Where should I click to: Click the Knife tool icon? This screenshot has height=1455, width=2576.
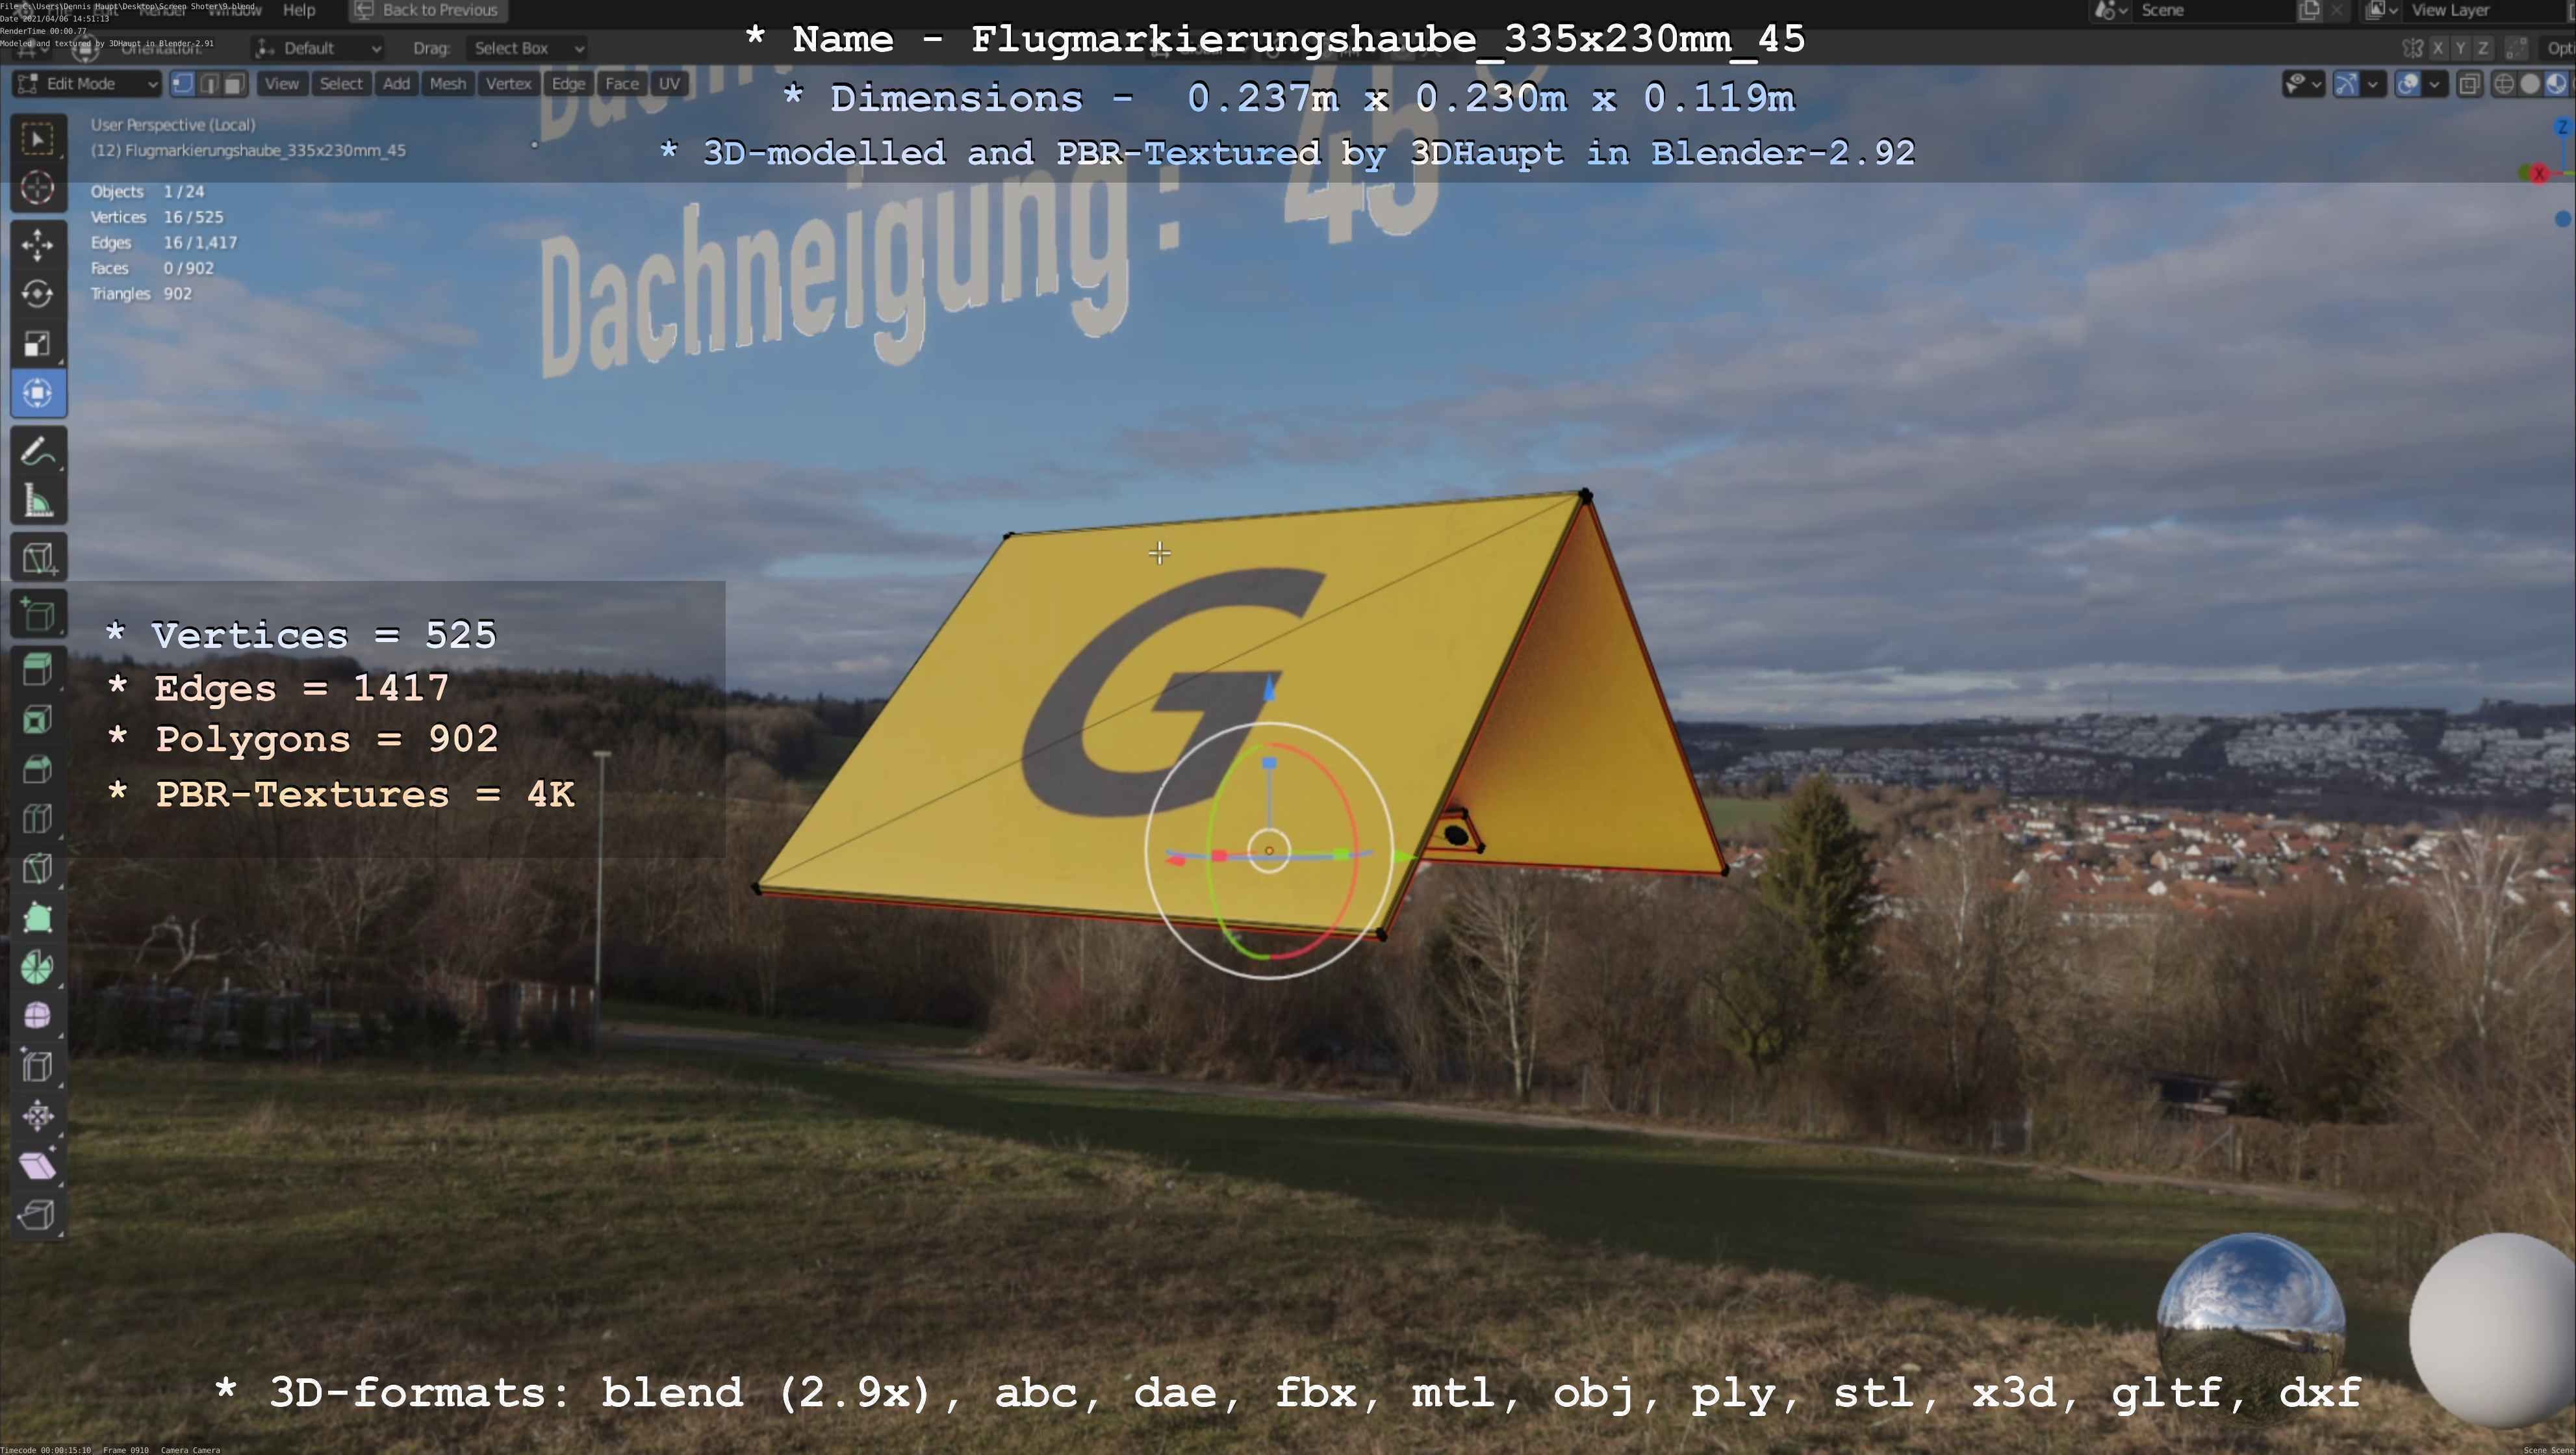[x=38, y=868]
